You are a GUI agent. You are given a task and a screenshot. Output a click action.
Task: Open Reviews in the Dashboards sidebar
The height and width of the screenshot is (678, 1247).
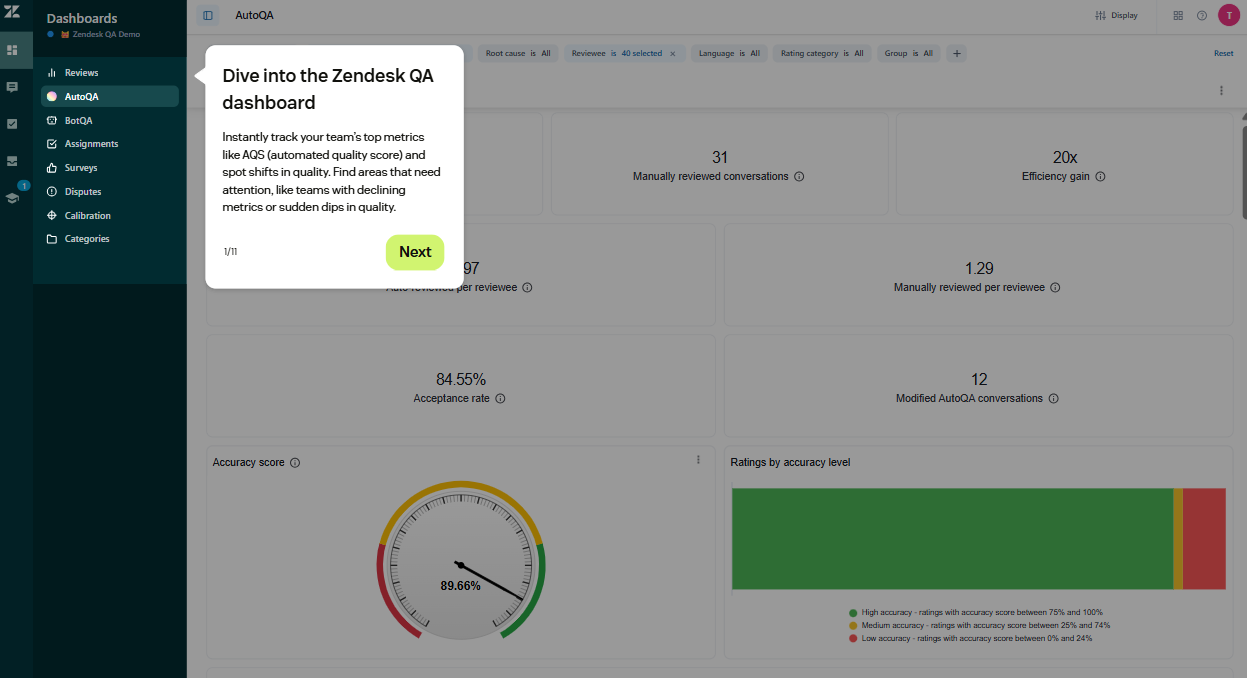point(110,73)
